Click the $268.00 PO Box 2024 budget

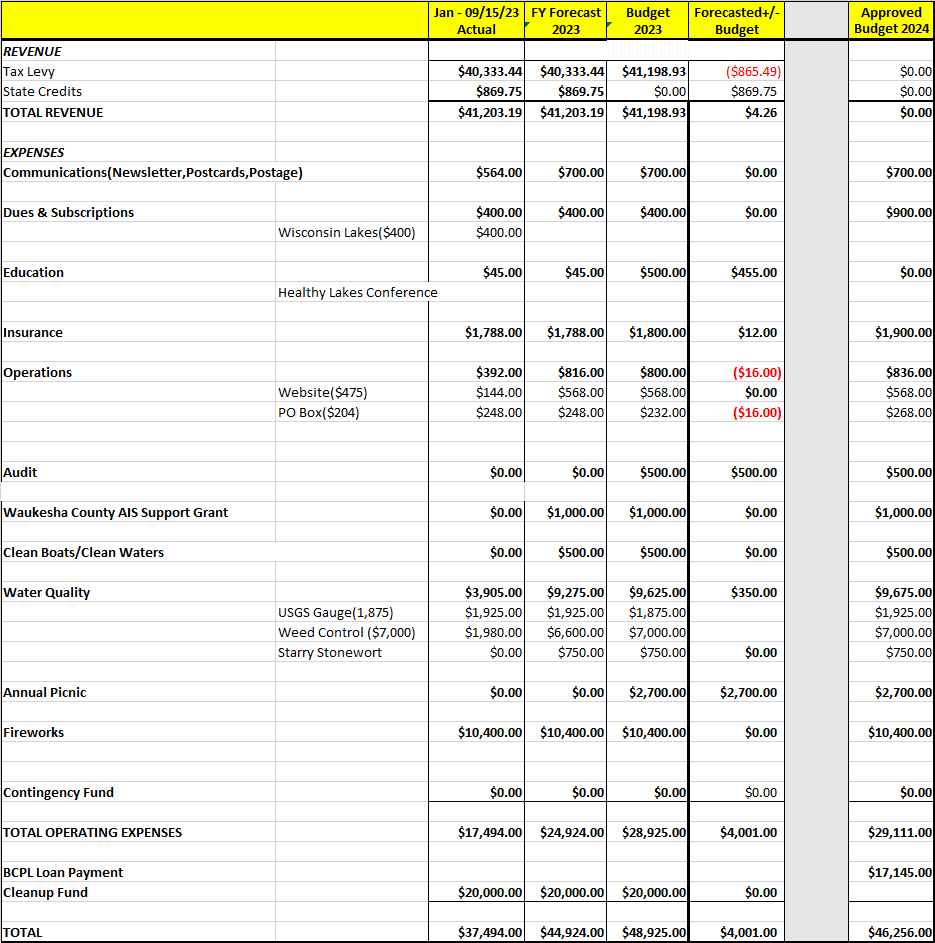909,413
